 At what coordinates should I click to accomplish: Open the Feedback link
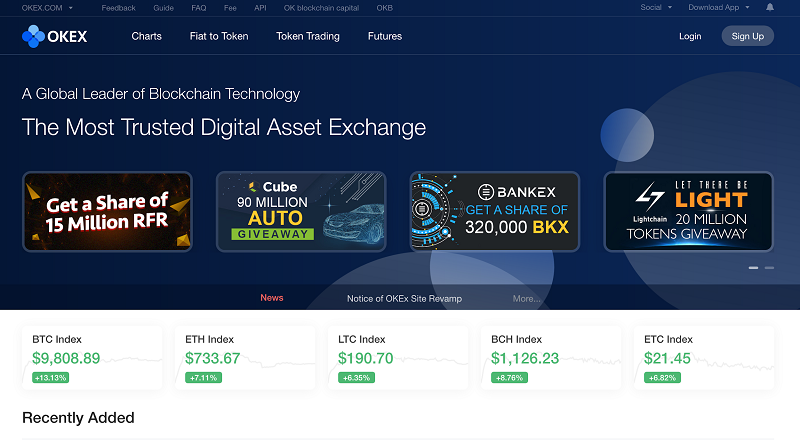coord(118,8)
